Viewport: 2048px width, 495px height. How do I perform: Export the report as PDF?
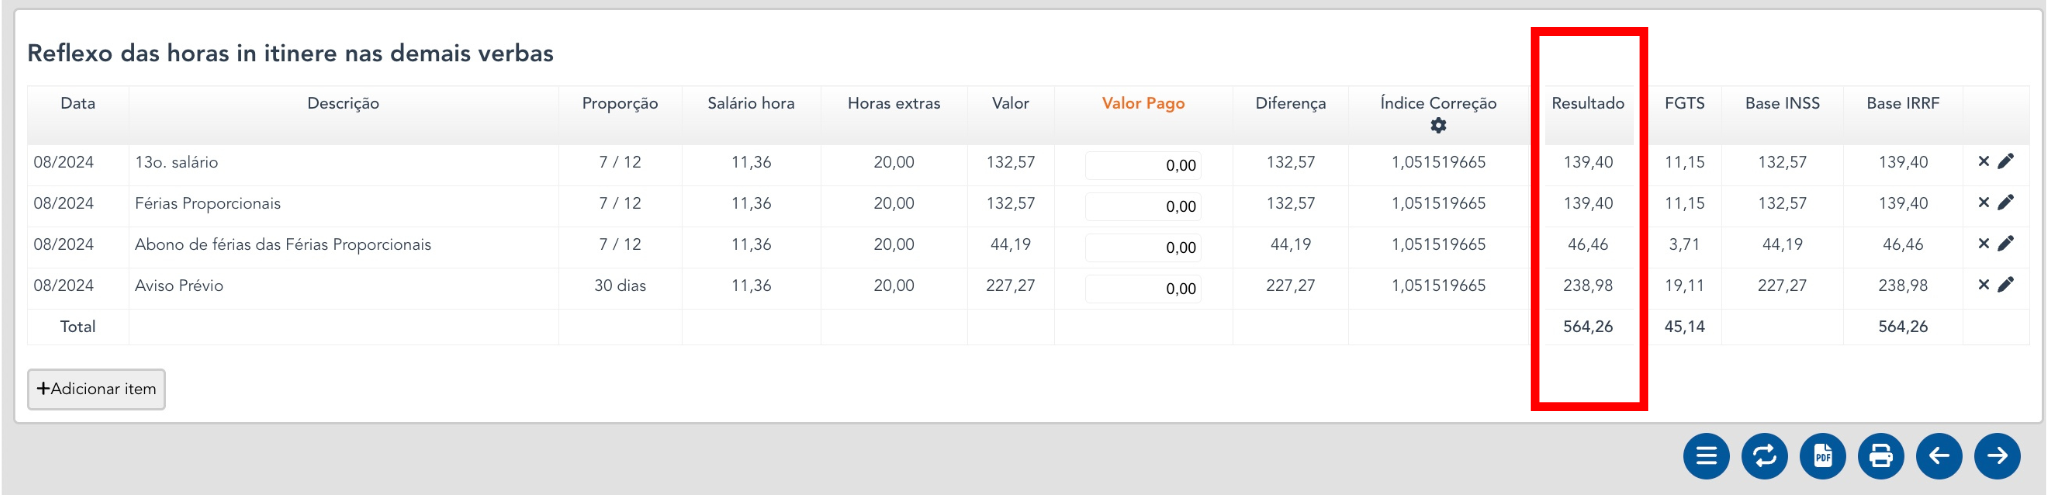point(1823,456)
